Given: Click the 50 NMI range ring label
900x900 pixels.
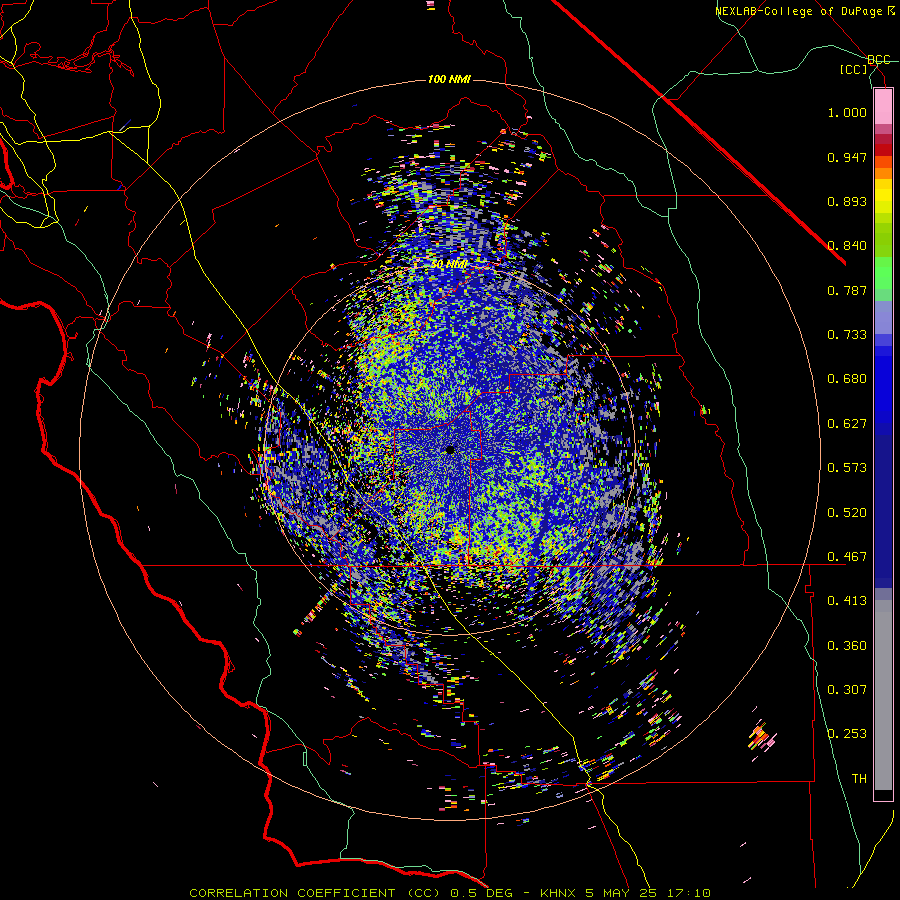Looking at the screenshot, I should pos(449,265).
